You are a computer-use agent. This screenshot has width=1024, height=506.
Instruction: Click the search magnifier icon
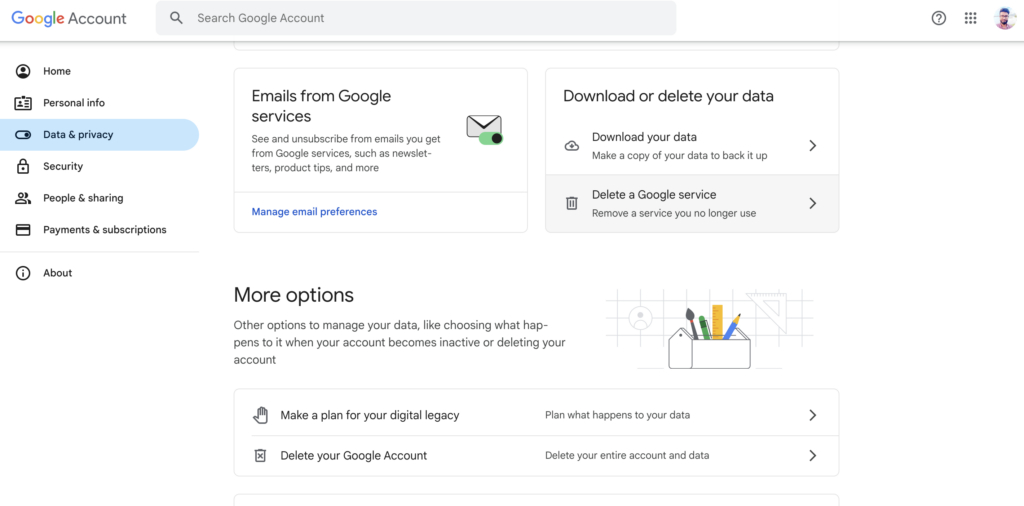176,18
